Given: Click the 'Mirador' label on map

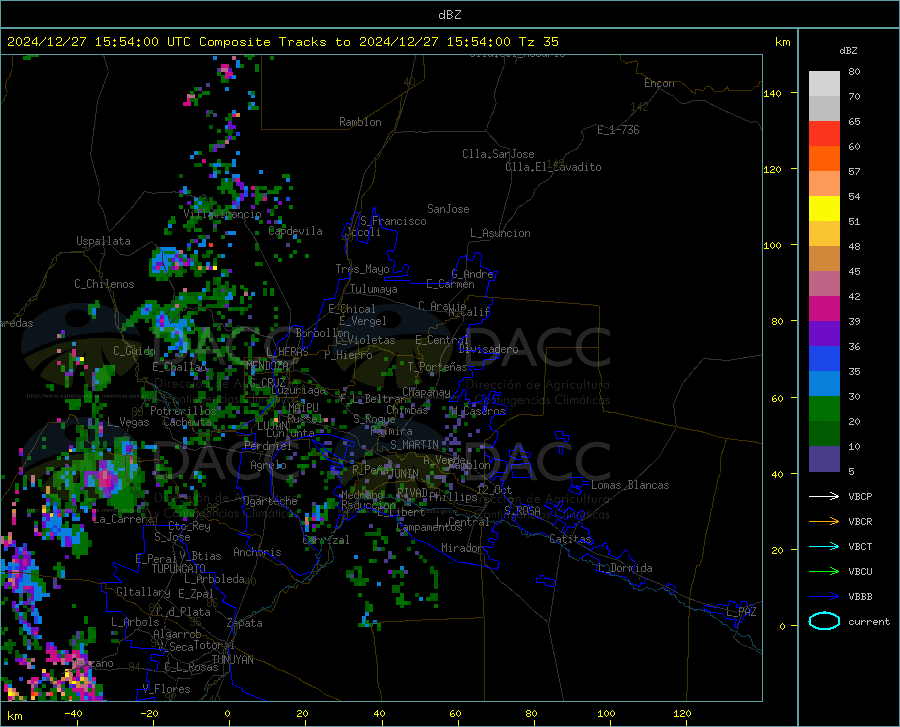Looking at the screenshot, I should (461, 548).
